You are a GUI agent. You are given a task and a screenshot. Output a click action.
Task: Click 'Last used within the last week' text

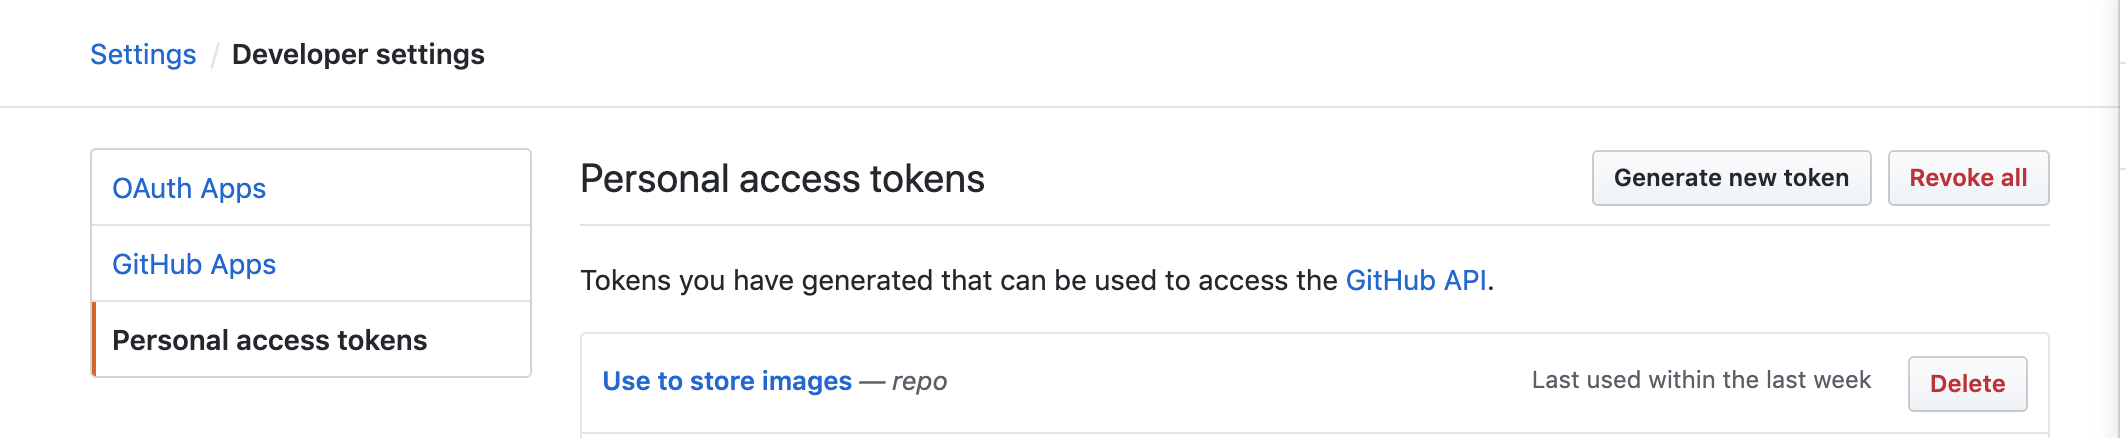[1700, 380]
